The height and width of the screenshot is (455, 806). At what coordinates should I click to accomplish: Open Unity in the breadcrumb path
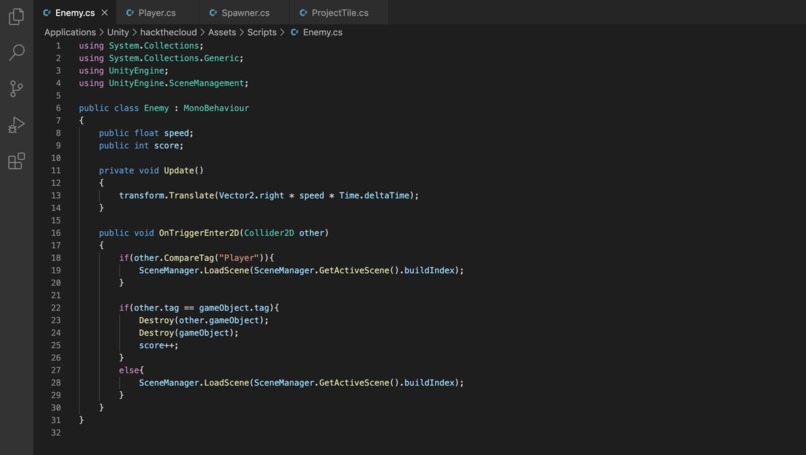tap(118, 32)
